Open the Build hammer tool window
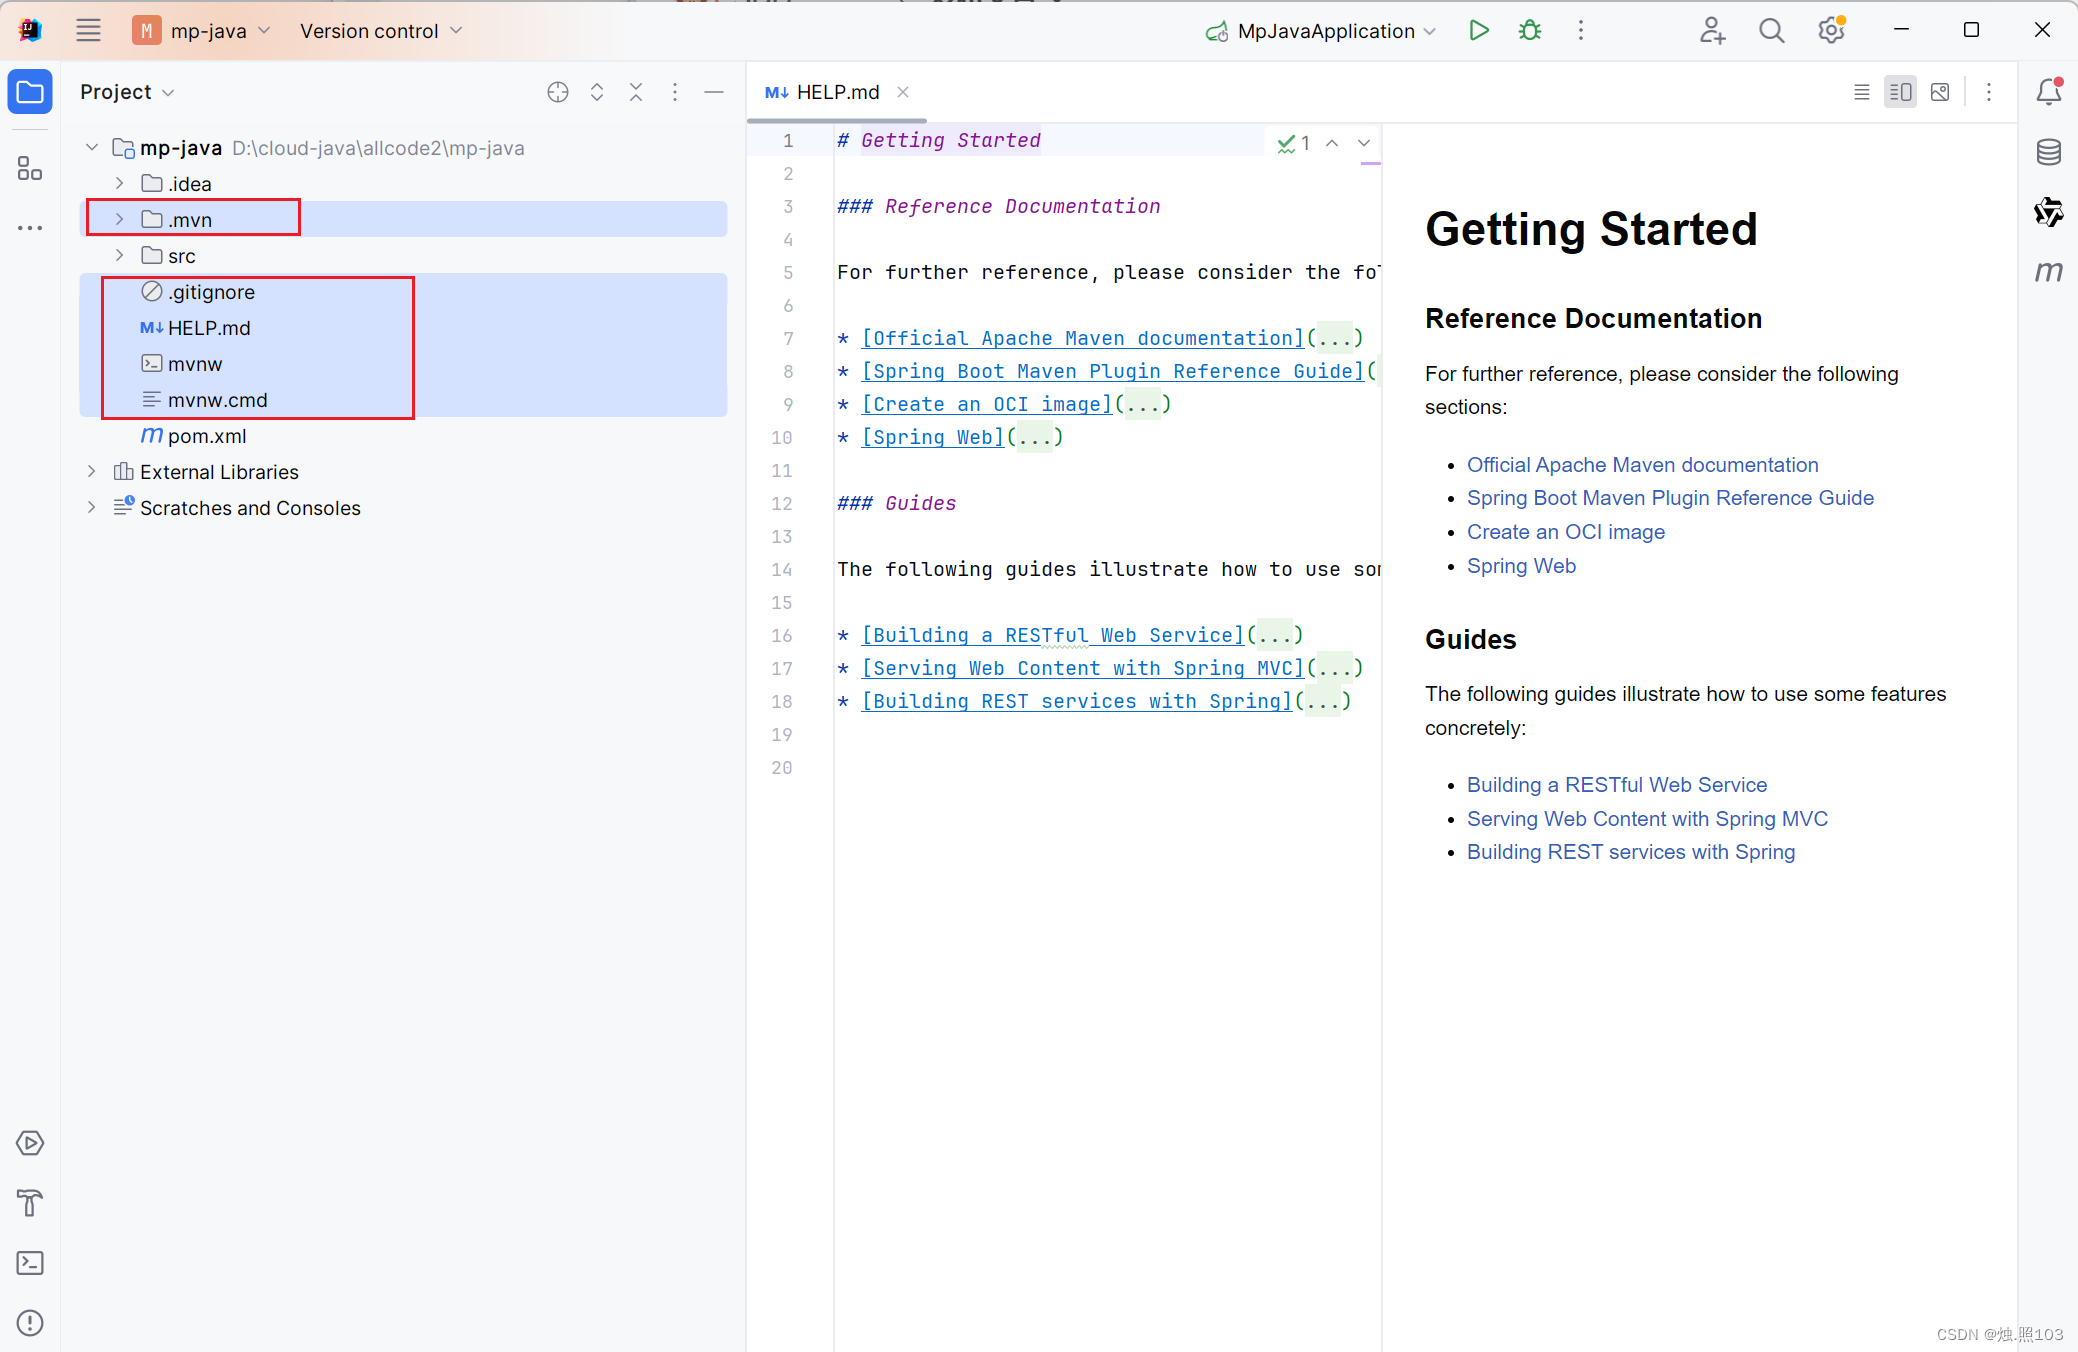This screenshot has height=1352, width=2078. pyautogui.click(x=30, y=1203)
